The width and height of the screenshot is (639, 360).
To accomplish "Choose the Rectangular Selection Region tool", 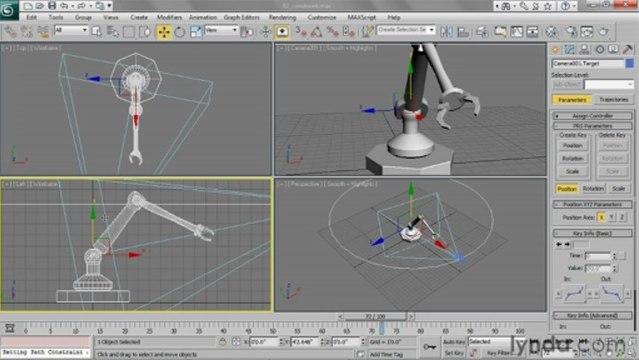I will (129, 31).
